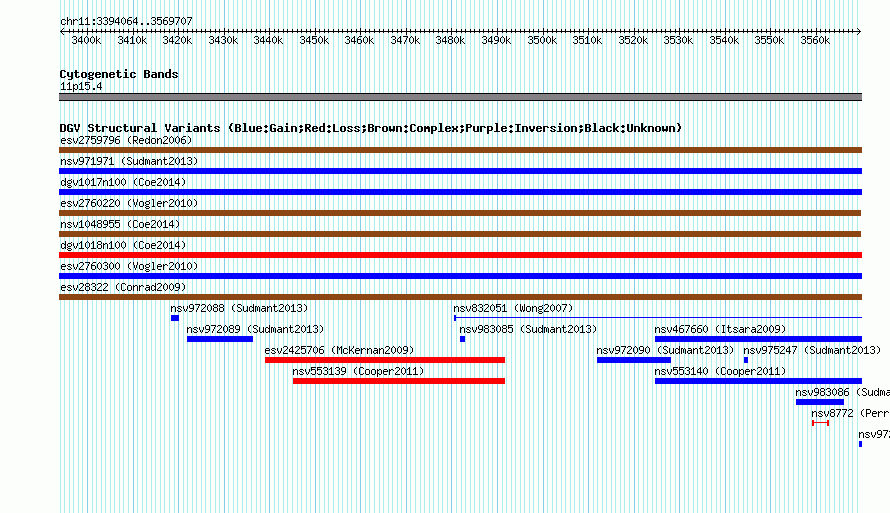Click the nsv972088 (Sudmant2013) label
Viewport: 890px width, 513px height.
(x=239, y=308)
